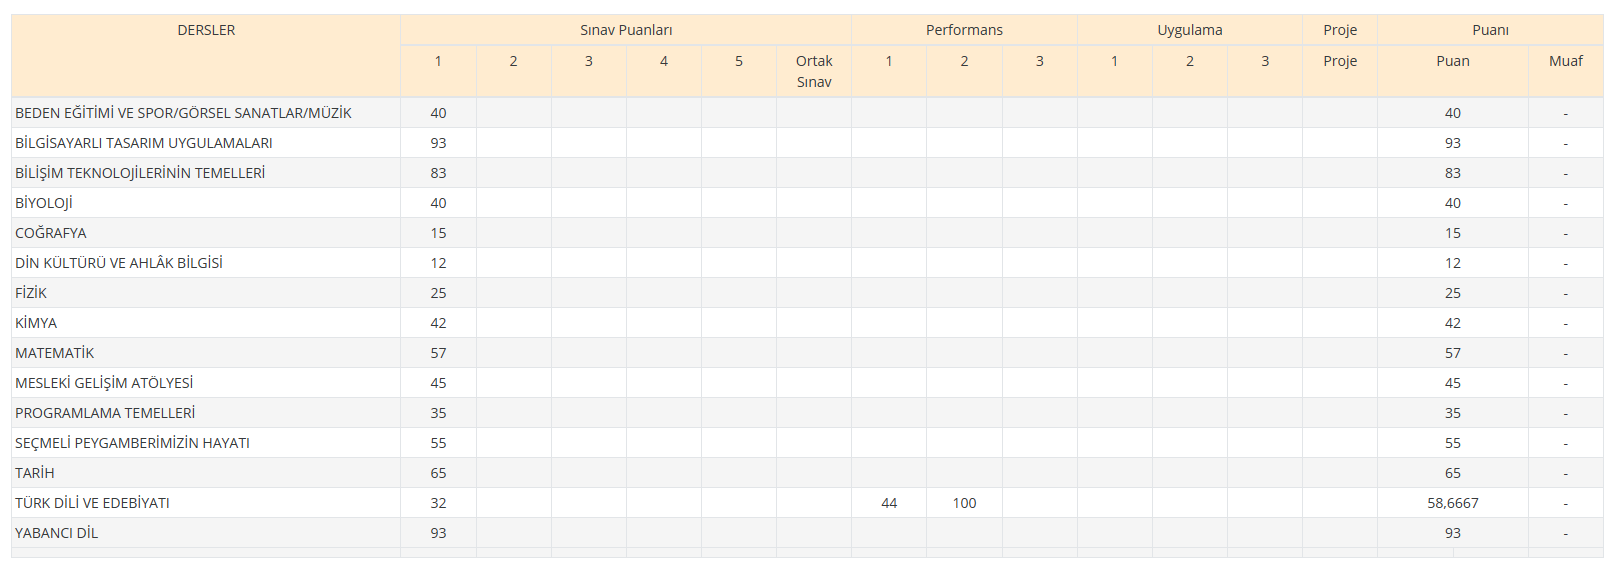Click FİZİK's first exam score cell
This screenshot has width=1621, height=569.
438,293
